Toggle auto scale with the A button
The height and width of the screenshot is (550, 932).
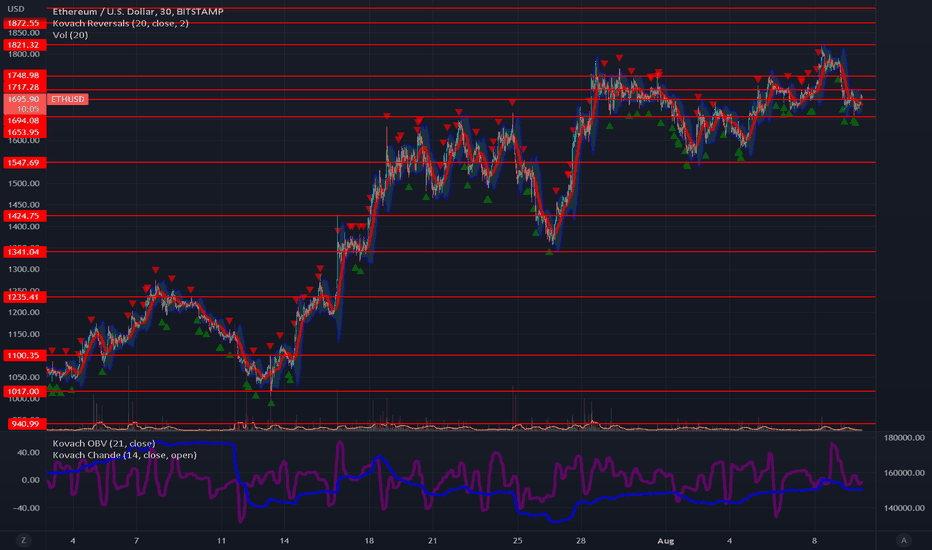coord(904,540)
